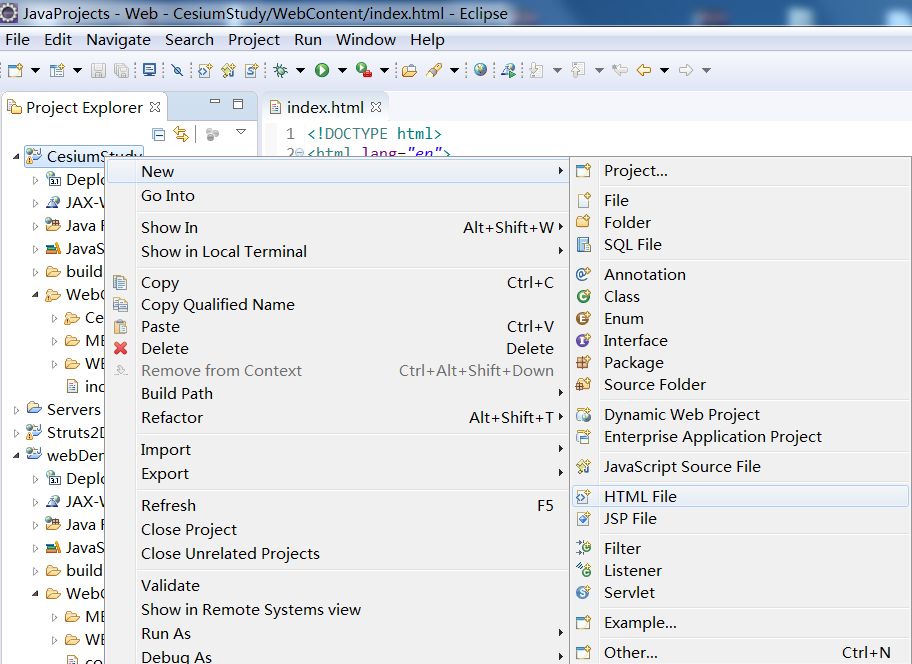Screen dimensions: 912x664
Task: Open the Window menu
Action: pyautogui.click(x=366, y=40)
